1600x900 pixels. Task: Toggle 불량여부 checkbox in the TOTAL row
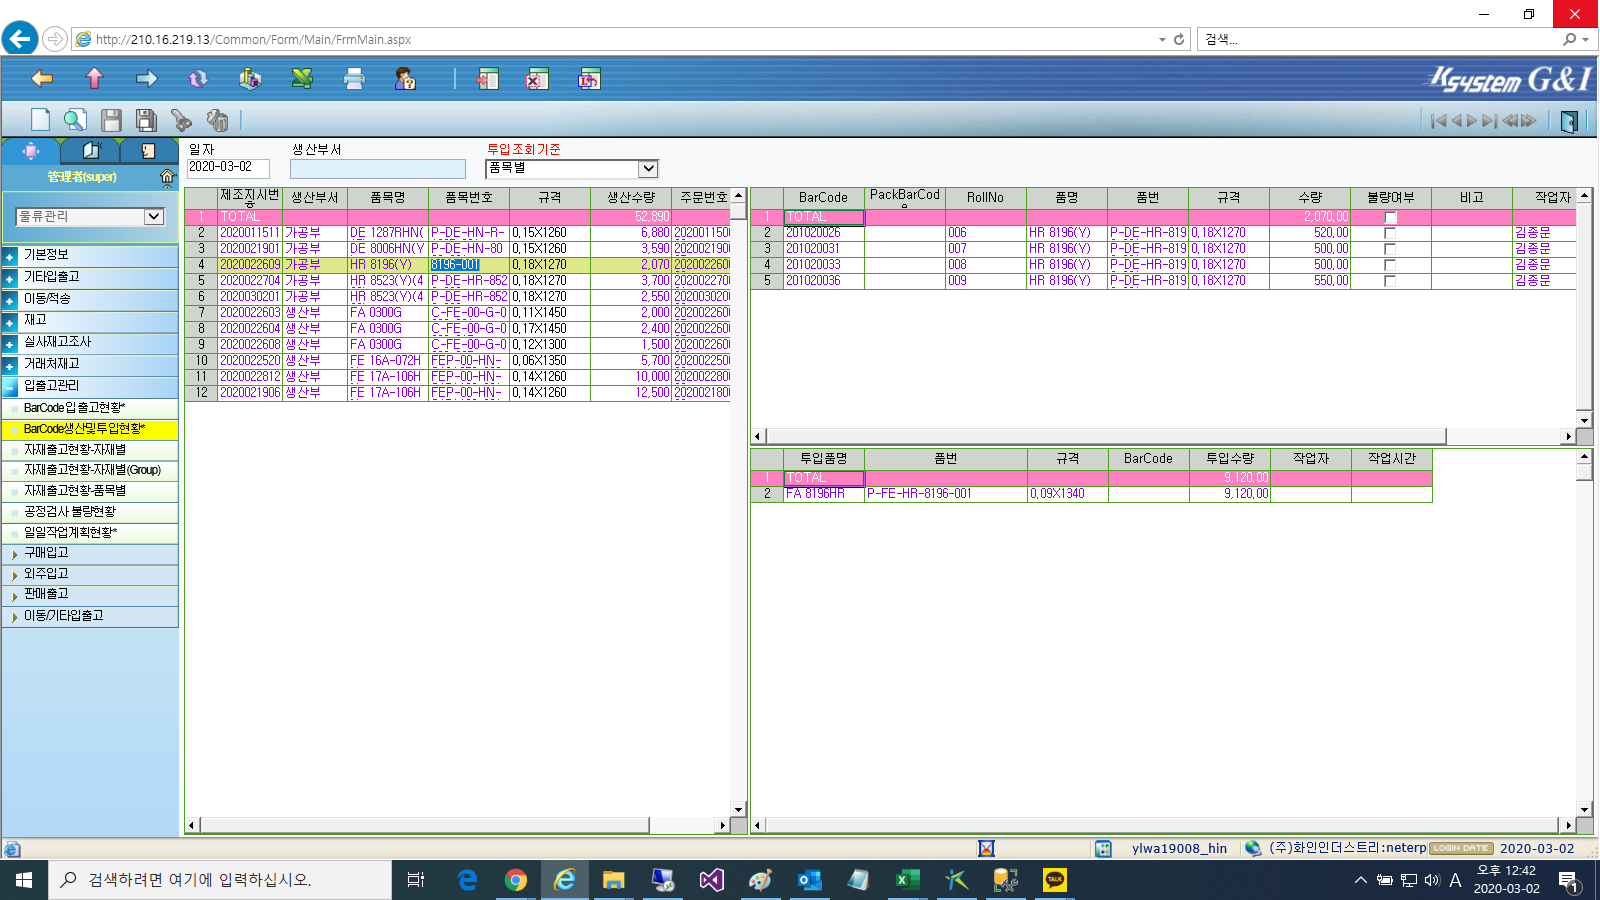(x=1390, y=217)
